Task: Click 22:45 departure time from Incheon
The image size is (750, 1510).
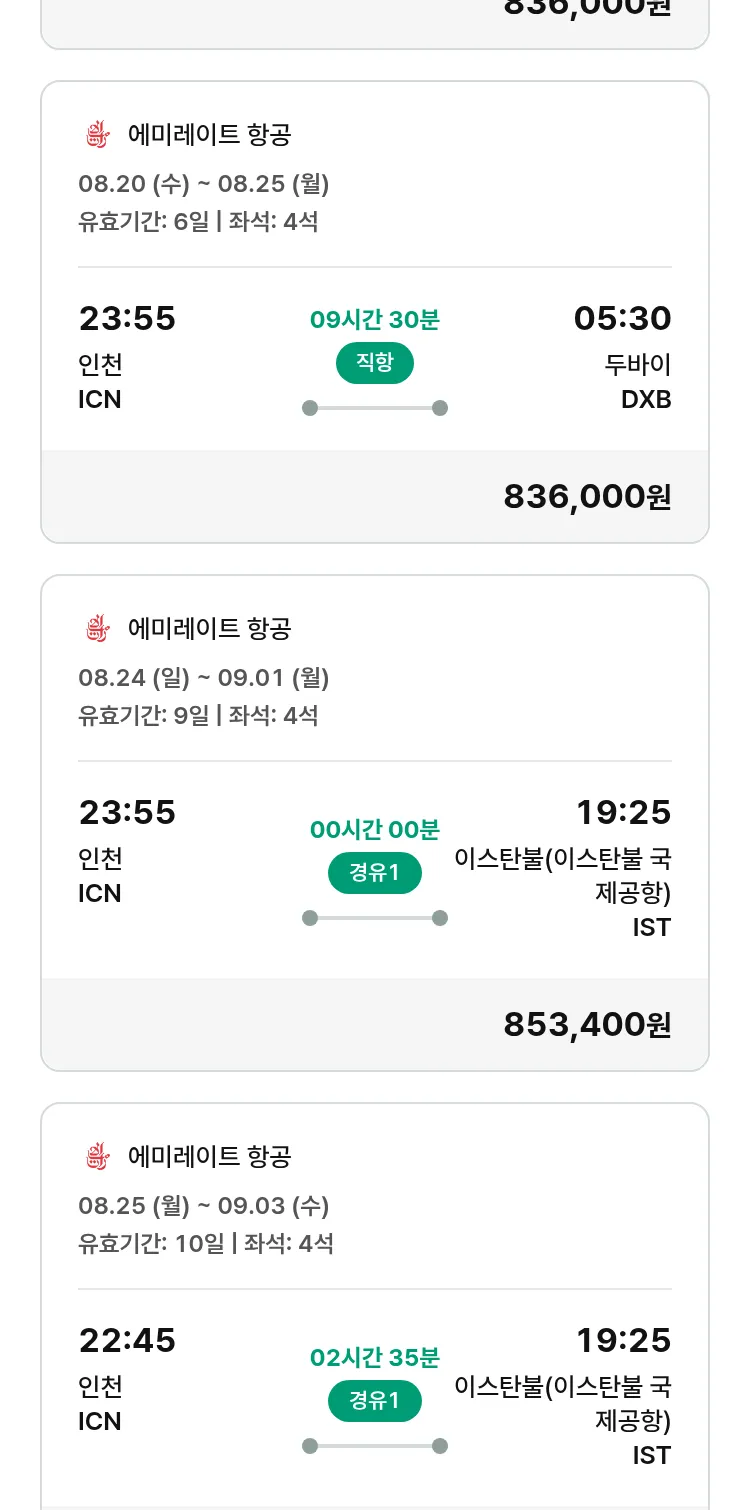Action: click(x=127, y=1340)
